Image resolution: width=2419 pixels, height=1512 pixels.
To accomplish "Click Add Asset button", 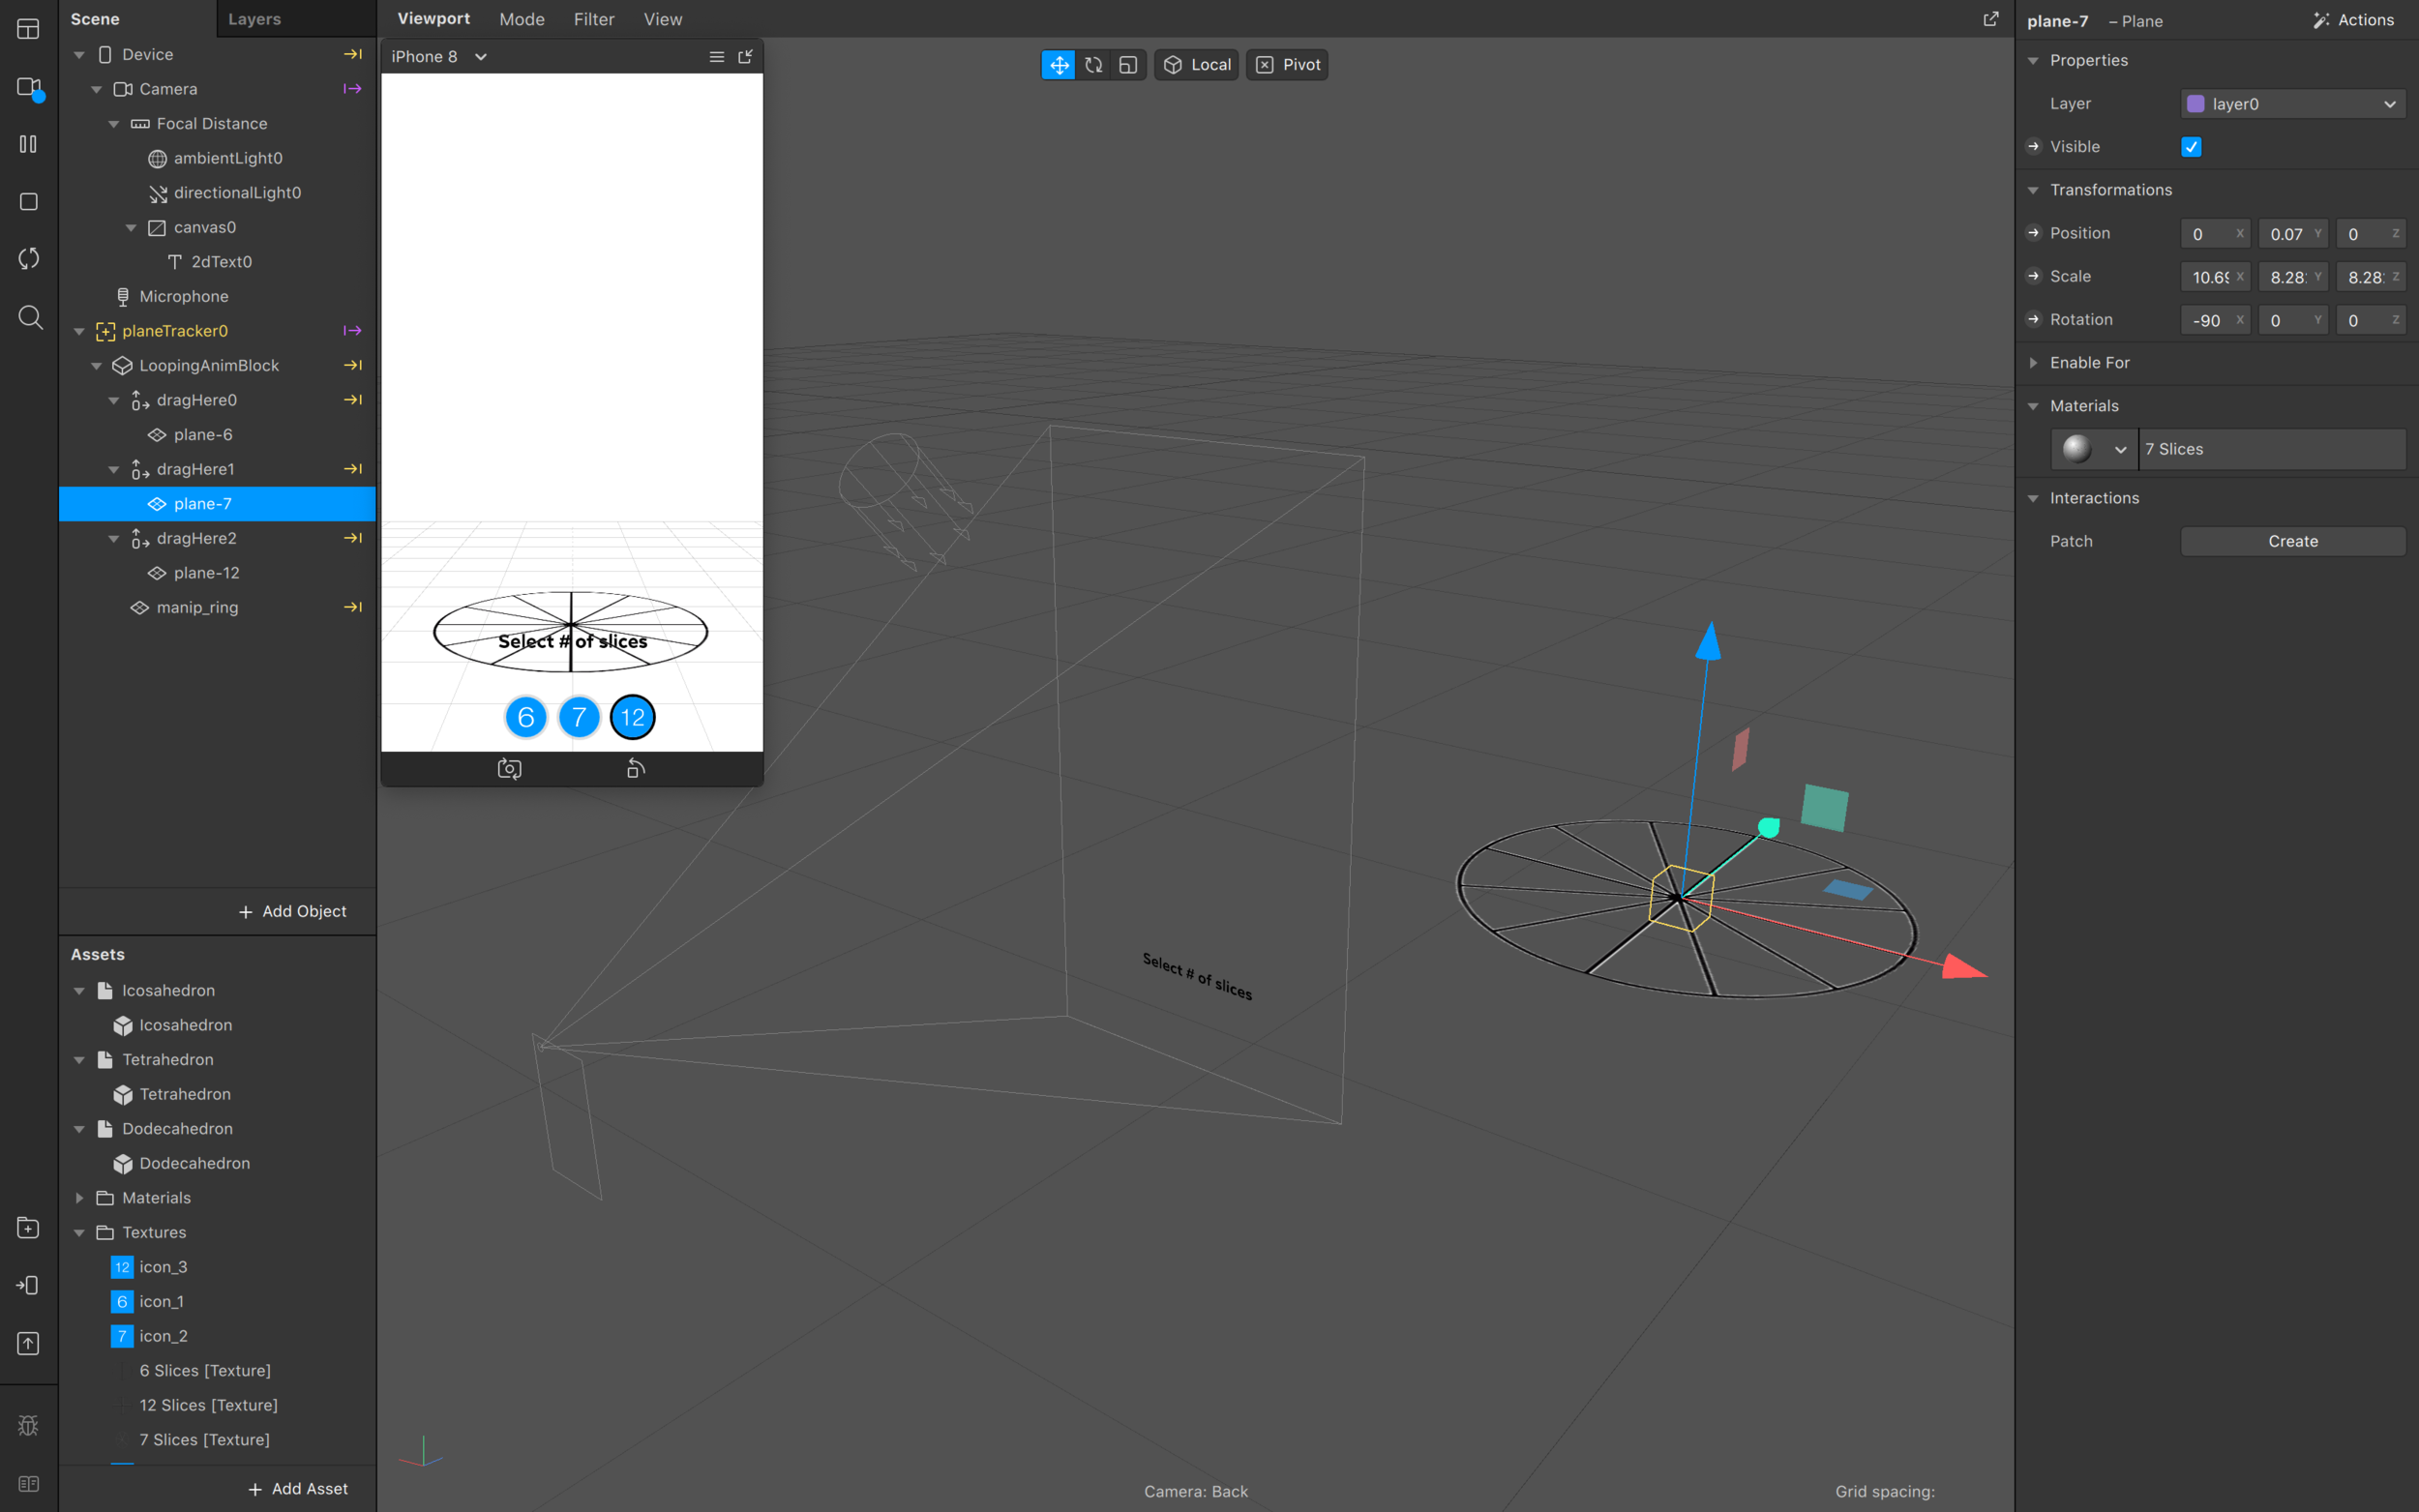I will (298, 1489).
